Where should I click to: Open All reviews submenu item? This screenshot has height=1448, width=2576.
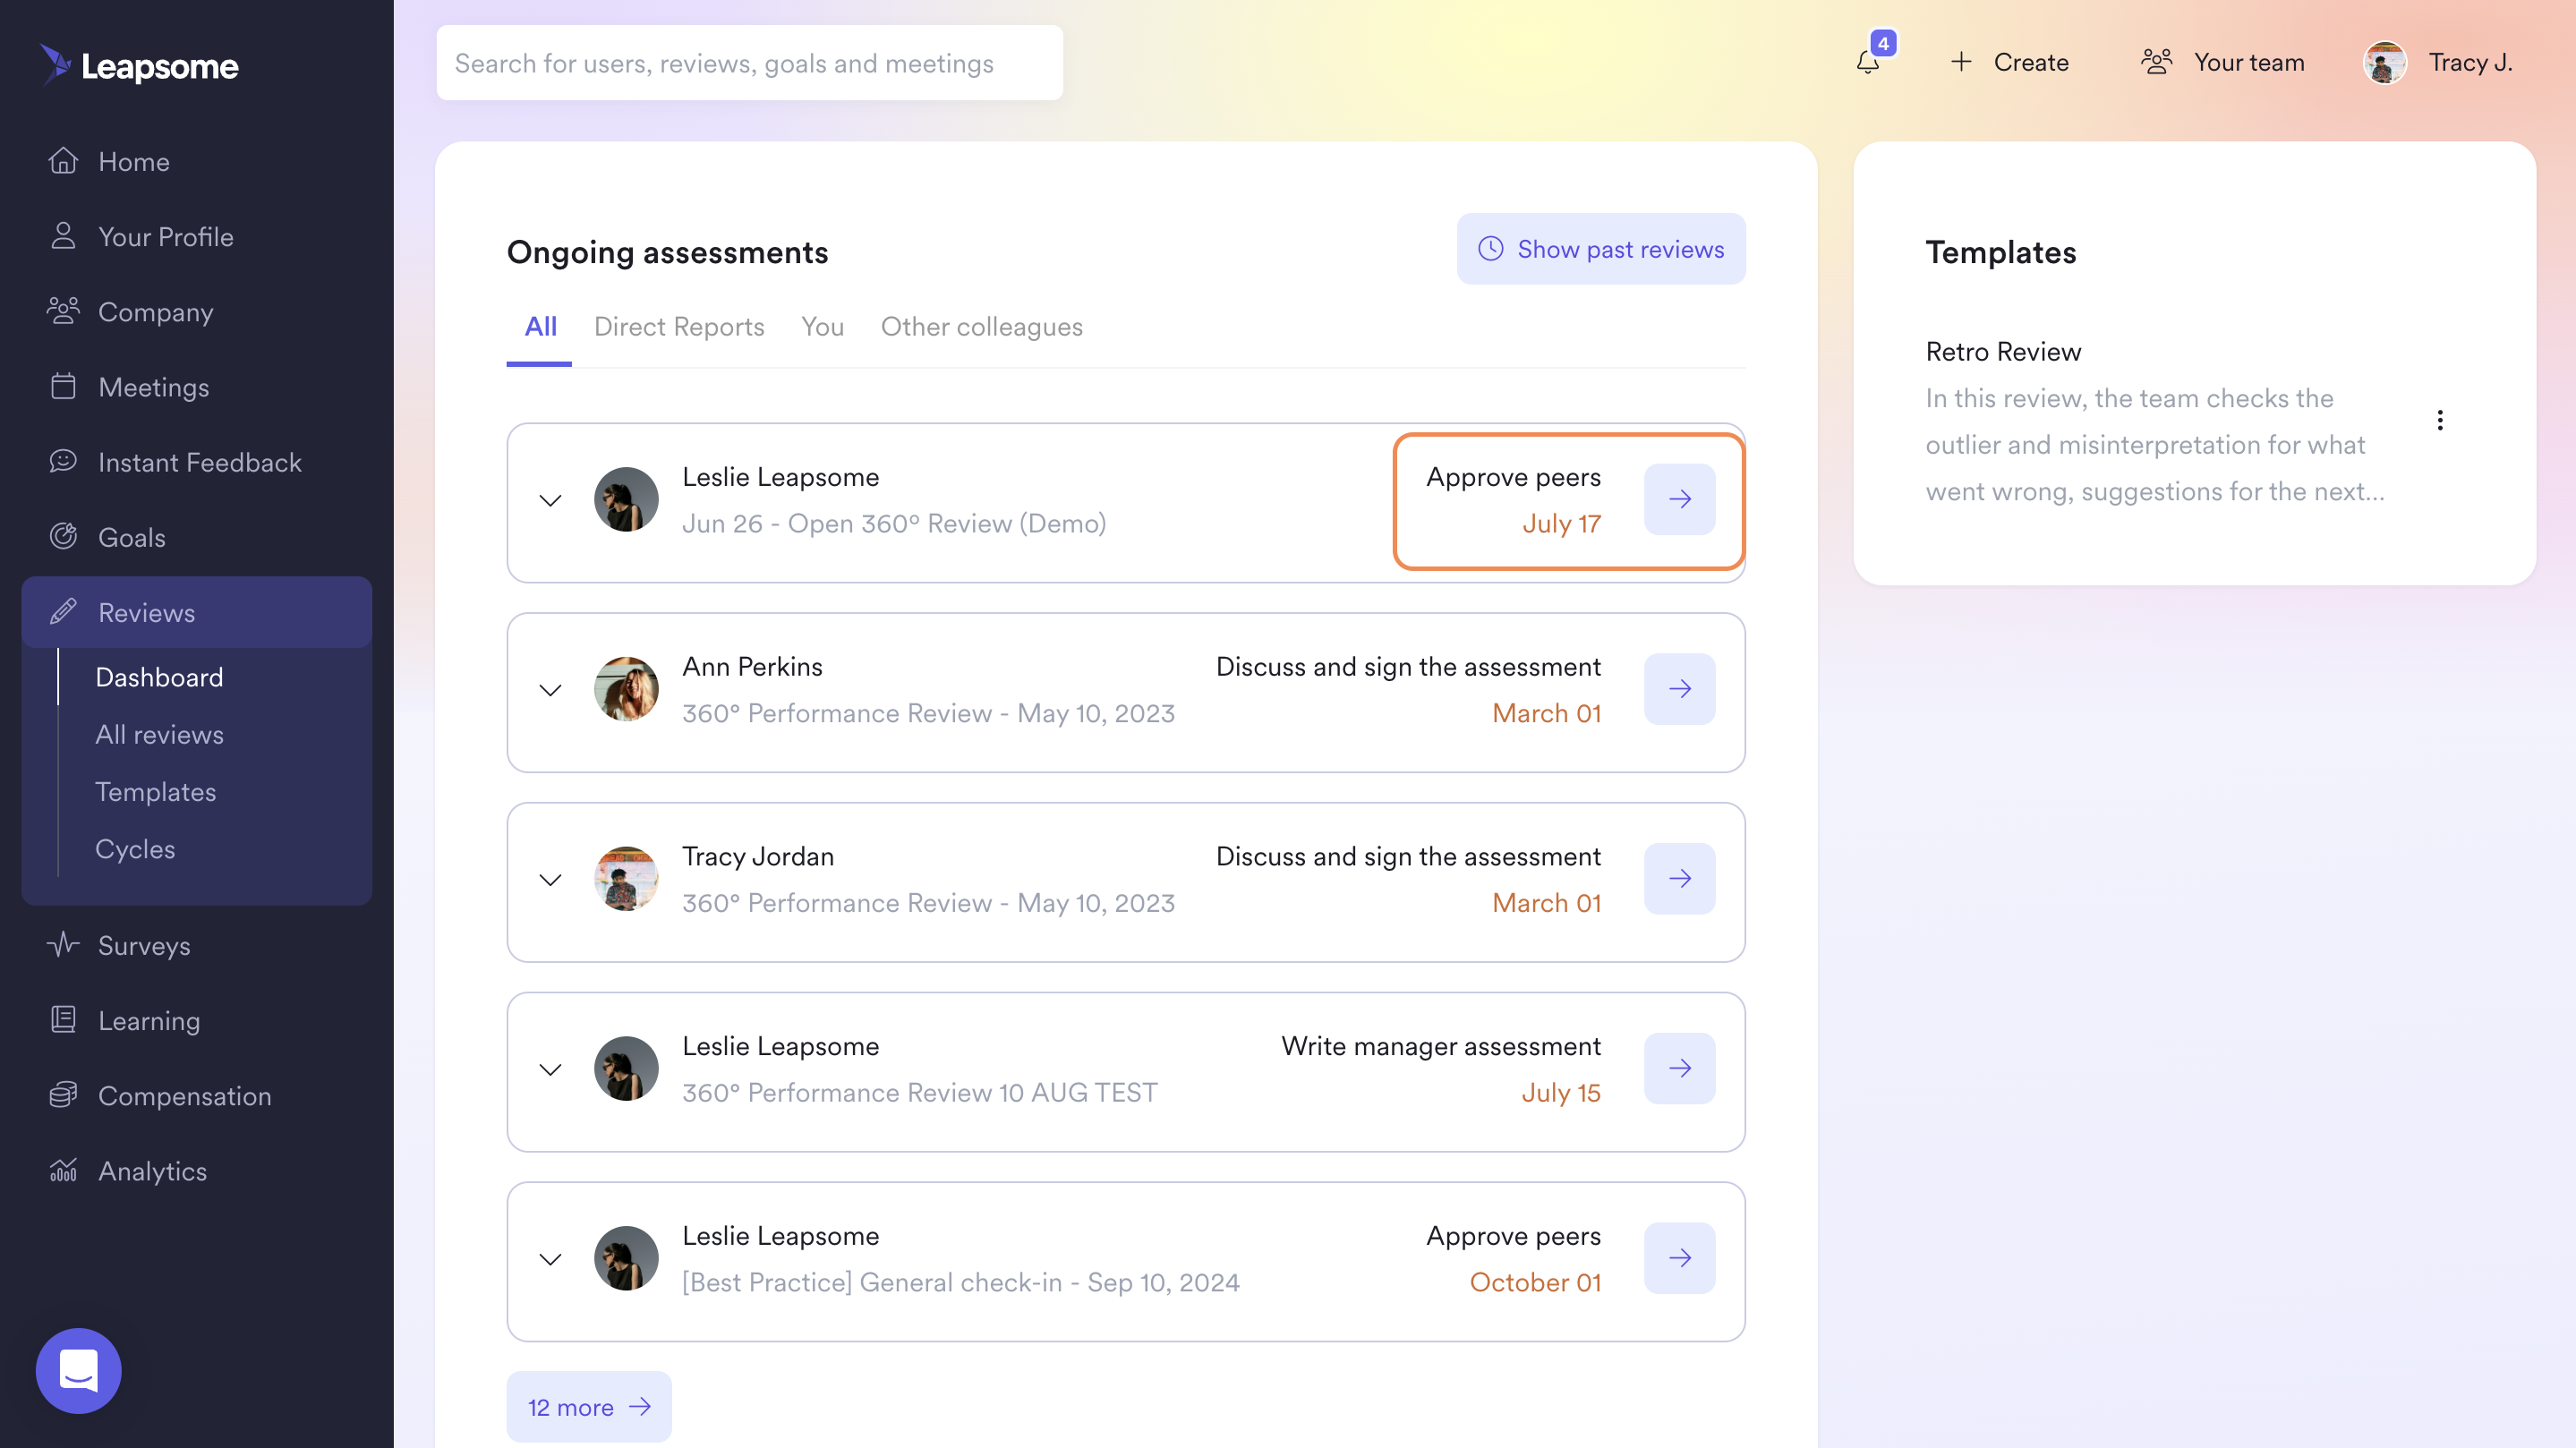tap(159, 734)
